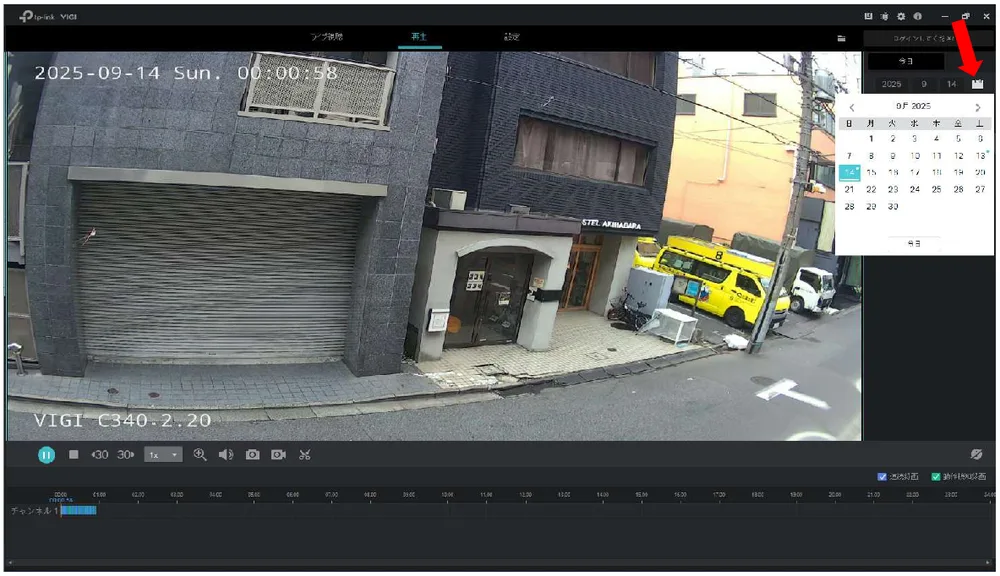
Task: Click 今日 at the calendar bottom
Action: pyautogui.click(x=914, y=244)
